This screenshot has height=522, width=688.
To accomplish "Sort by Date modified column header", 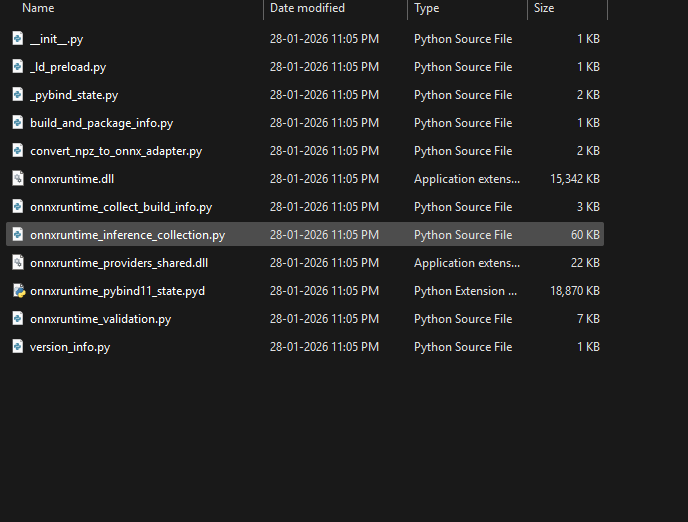I will point(307,8).
